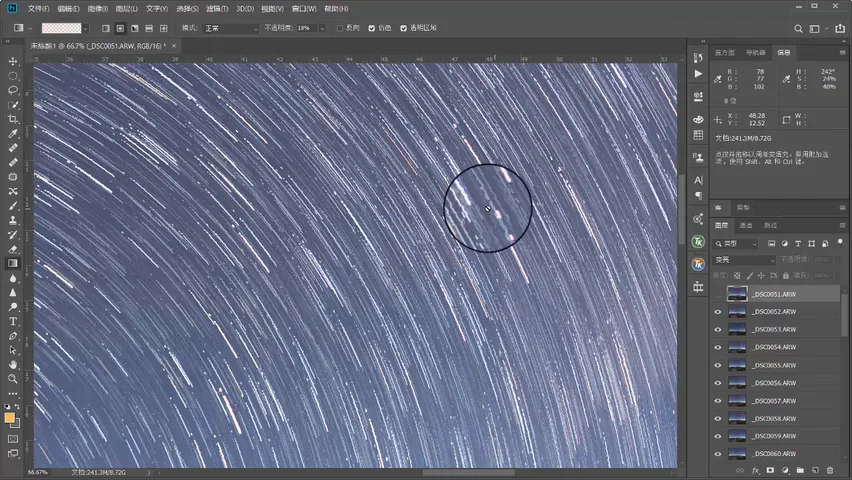Image resolution: width=852 pixels, height=480 pixels.
Task: Show the _DSC0051.ARW layer visibility
Action: coord(718,294)
